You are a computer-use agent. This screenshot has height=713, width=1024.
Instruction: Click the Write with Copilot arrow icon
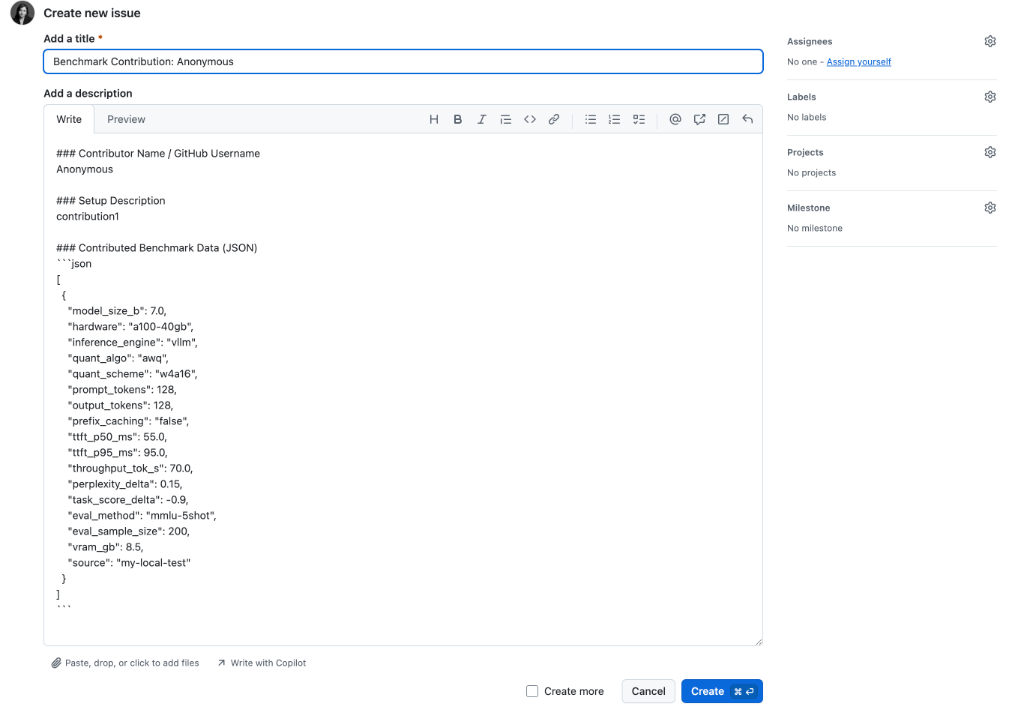pyautogui.click(x=221, y=663)
